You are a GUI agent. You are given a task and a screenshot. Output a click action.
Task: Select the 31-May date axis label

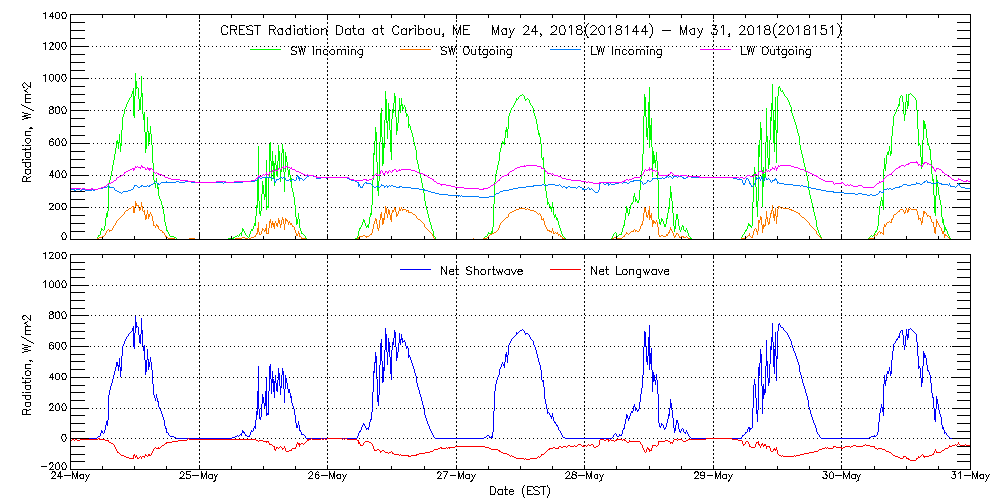pos(969,477)
